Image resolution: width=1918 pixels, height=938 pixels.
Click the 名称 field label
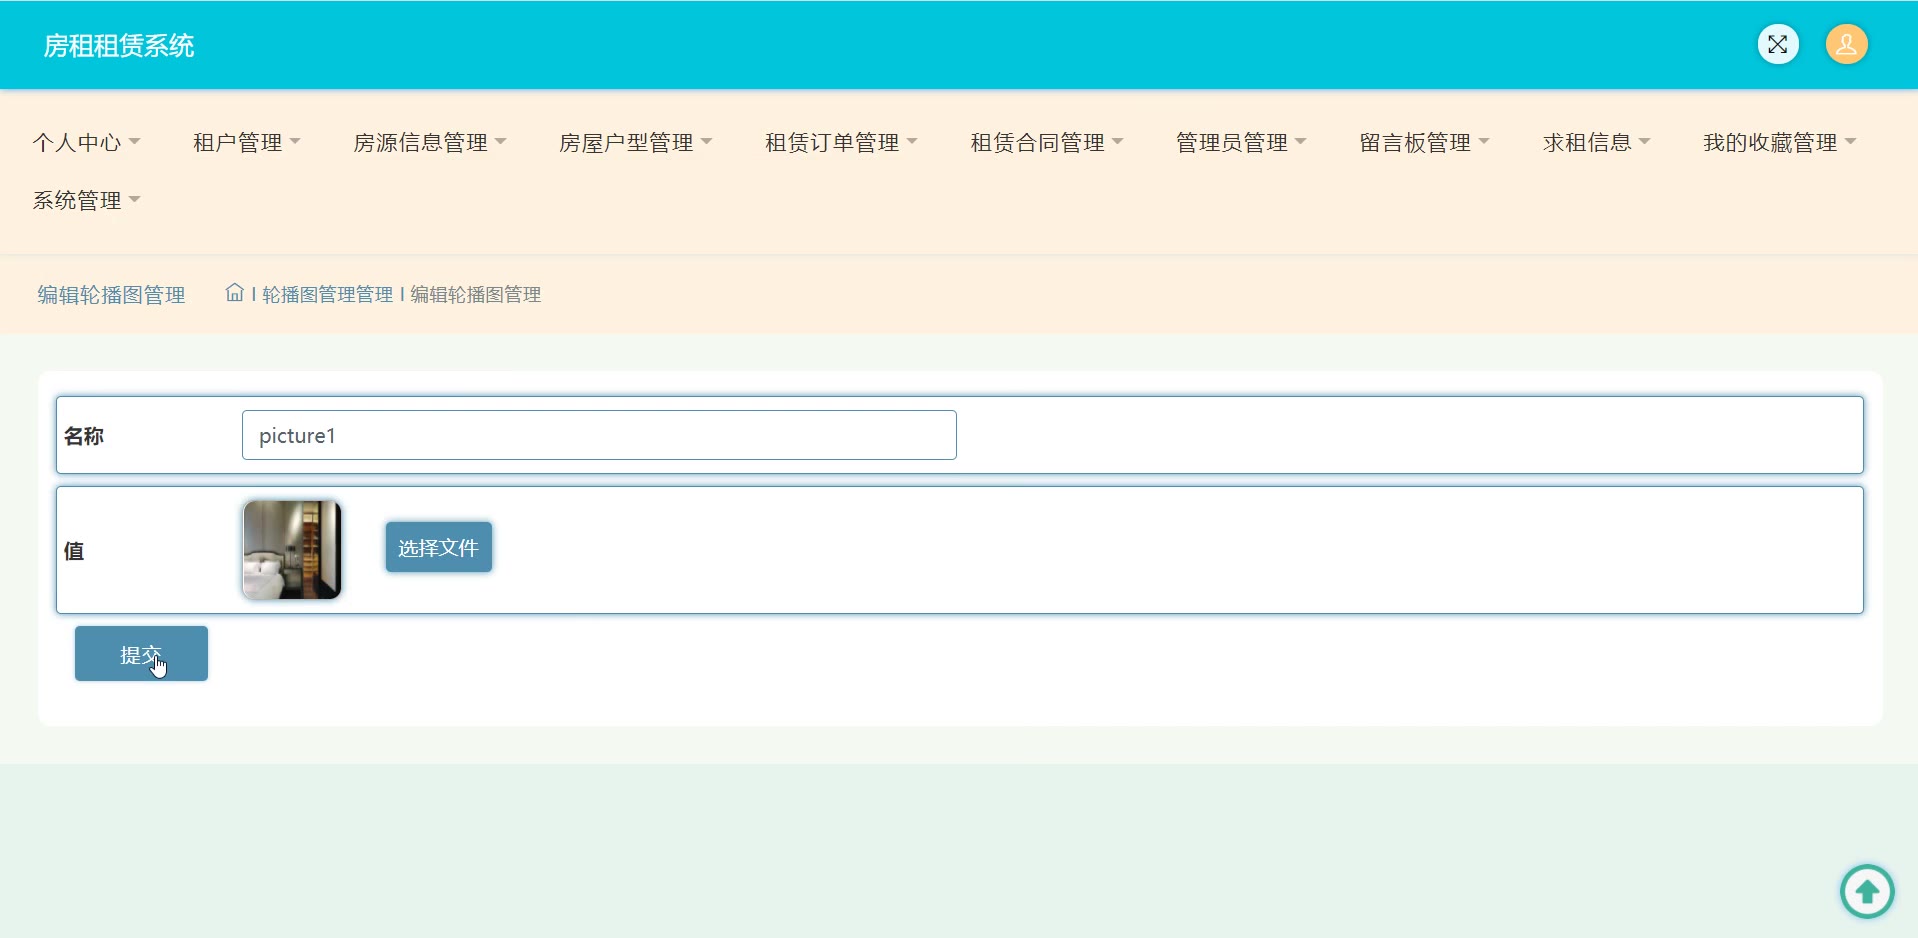pos(84,436)
